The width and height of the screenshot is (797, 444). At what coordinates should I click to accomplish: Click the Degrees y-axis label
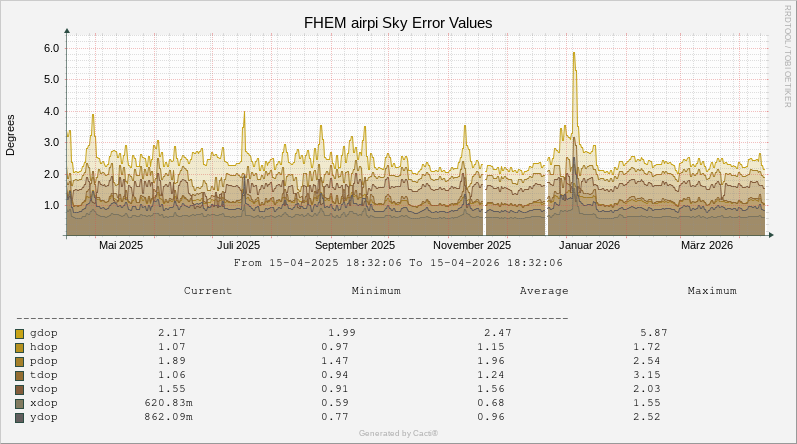point(11,135)
